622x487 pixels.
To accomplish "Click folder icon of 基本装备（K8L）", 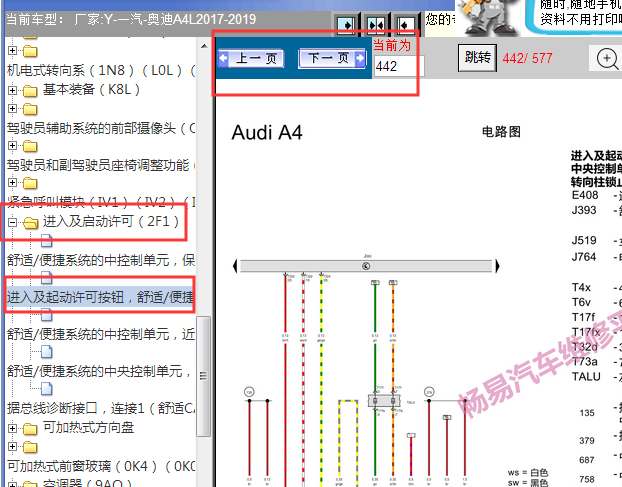I will tap(30, 91).
